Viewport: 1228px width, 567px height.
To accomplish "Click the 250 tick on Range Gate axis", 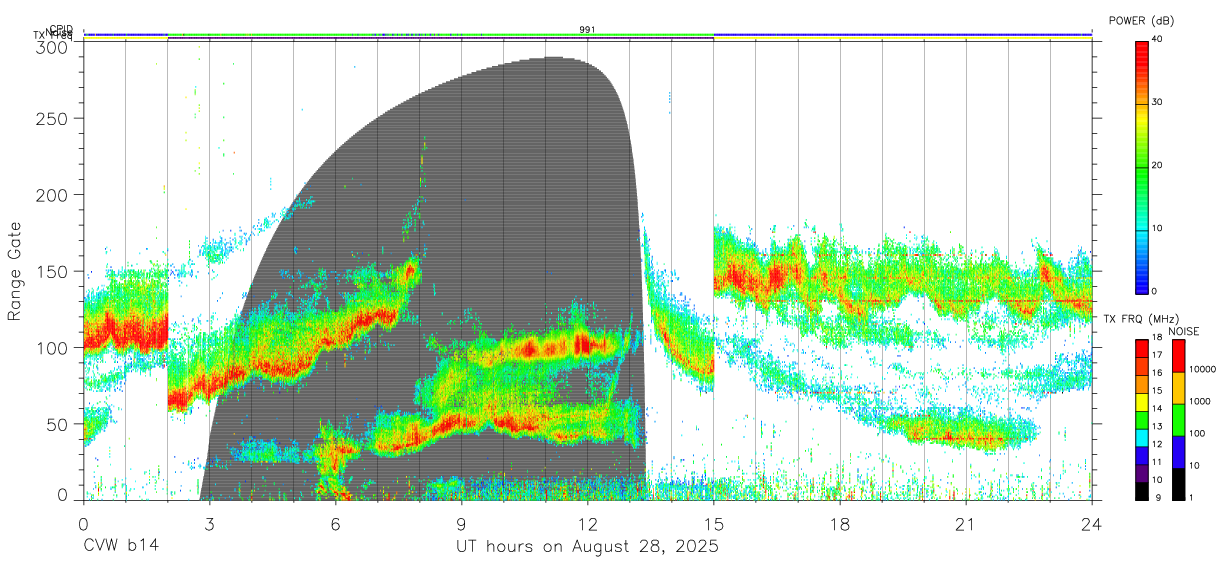I will (x=50, y=118).
